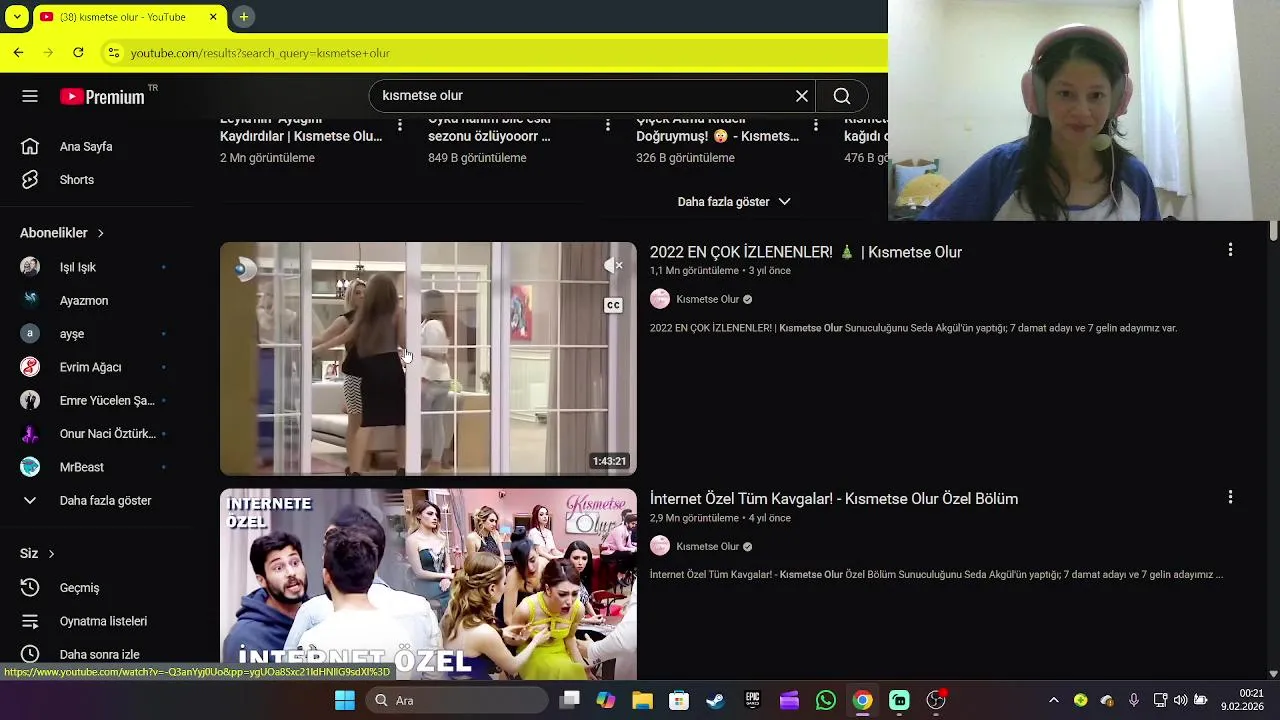The image size is (1280, 720).
Task: Open WhatsApp from the taskbar
Action: pos(825,700)
